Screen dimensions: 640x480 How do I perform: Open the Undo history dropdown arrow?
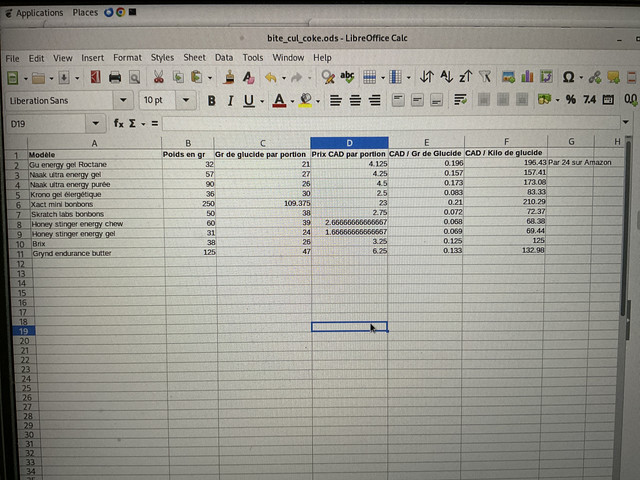tap(284, 78)
